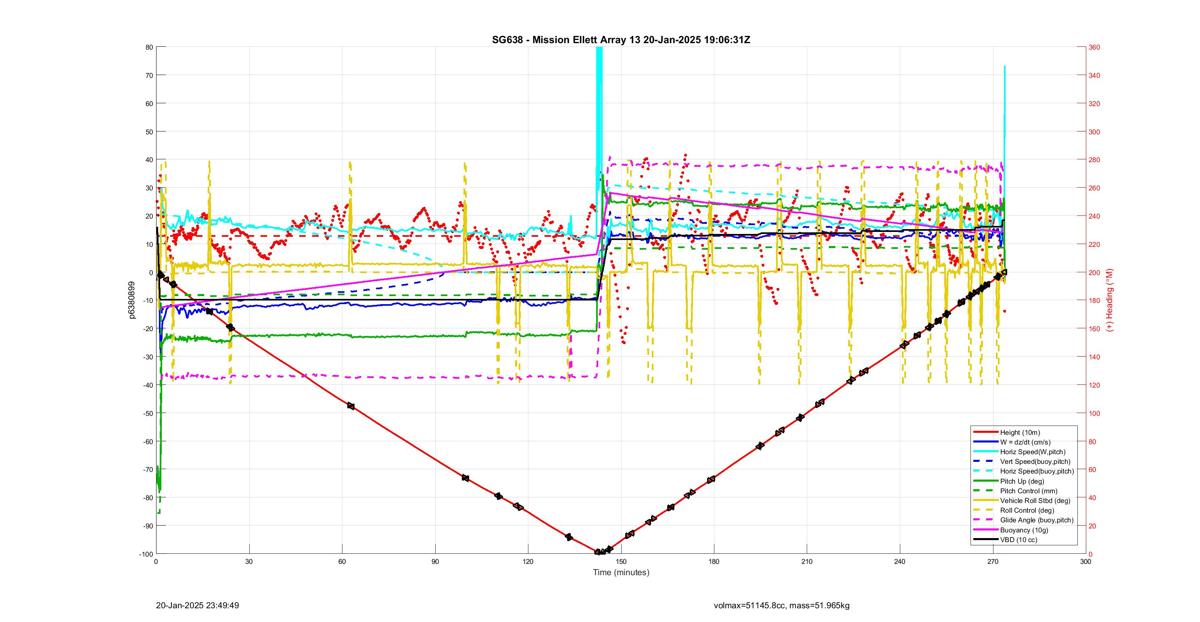Click the x-axis tick label "300"
This screenshot has height=622, width=1200.
pos(1086,562)
